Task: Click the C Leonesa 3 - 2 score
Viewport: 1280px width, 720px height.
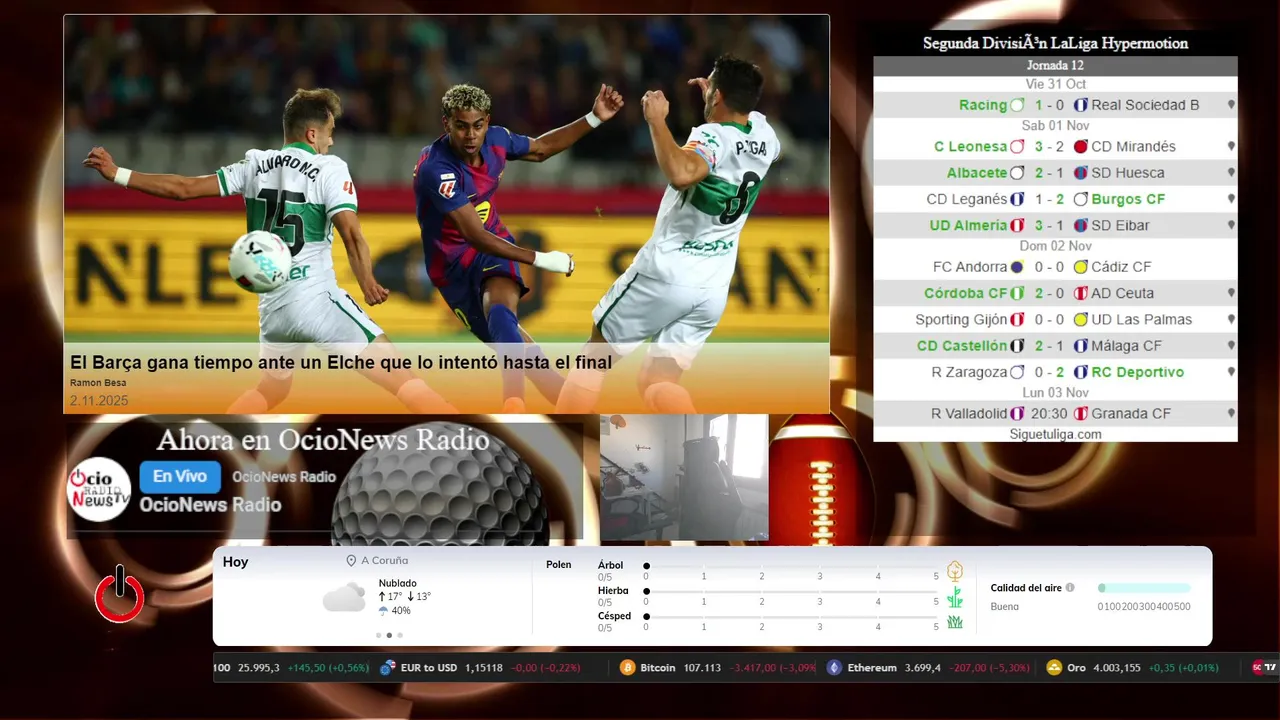Action: (1050, 146)
